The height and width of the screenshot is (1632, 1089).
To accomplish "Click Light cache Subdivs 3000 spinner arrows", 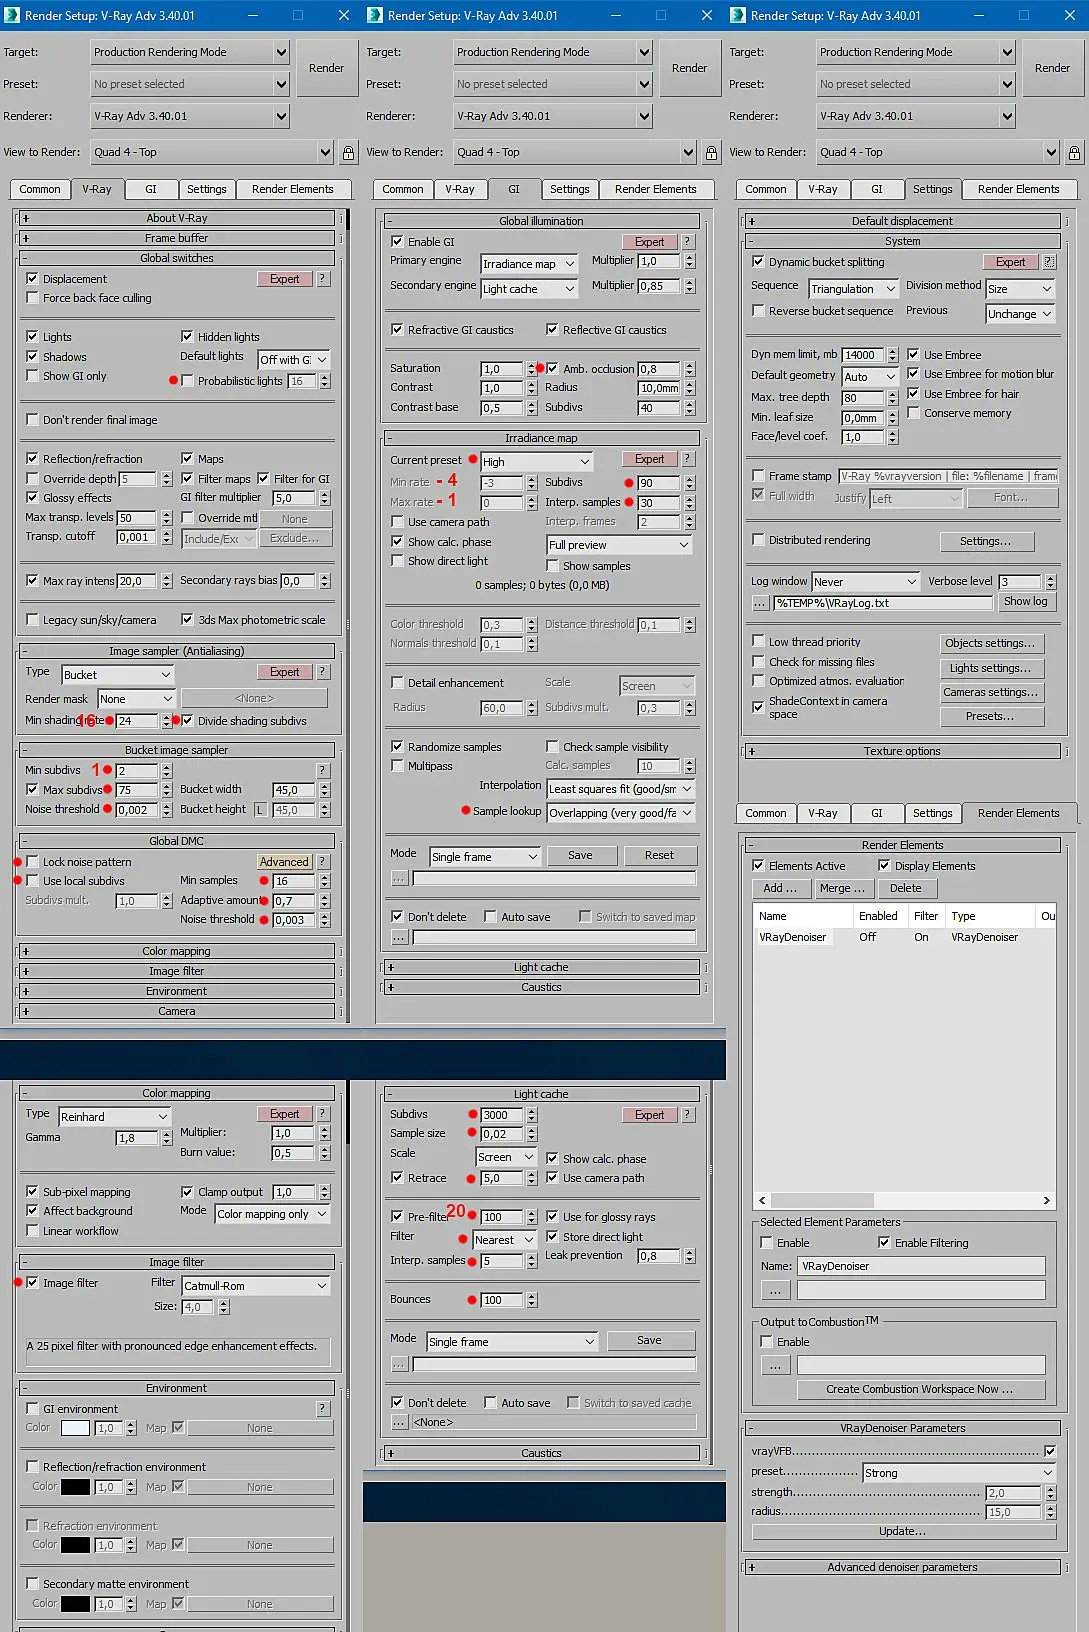I will 532,1115.
